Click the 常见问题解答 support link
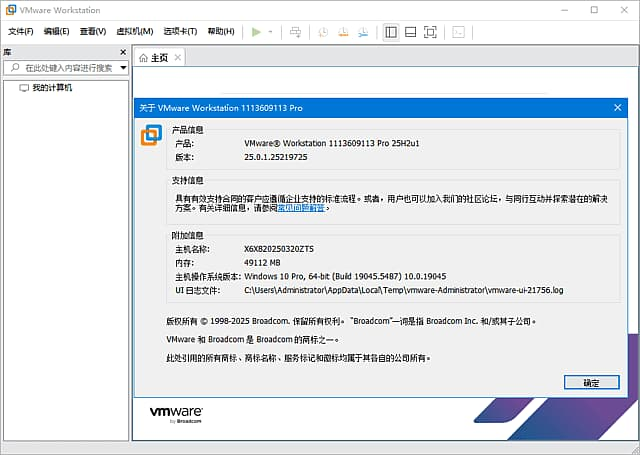The width and height of the screenshot is (640, 455). [301, 209]
